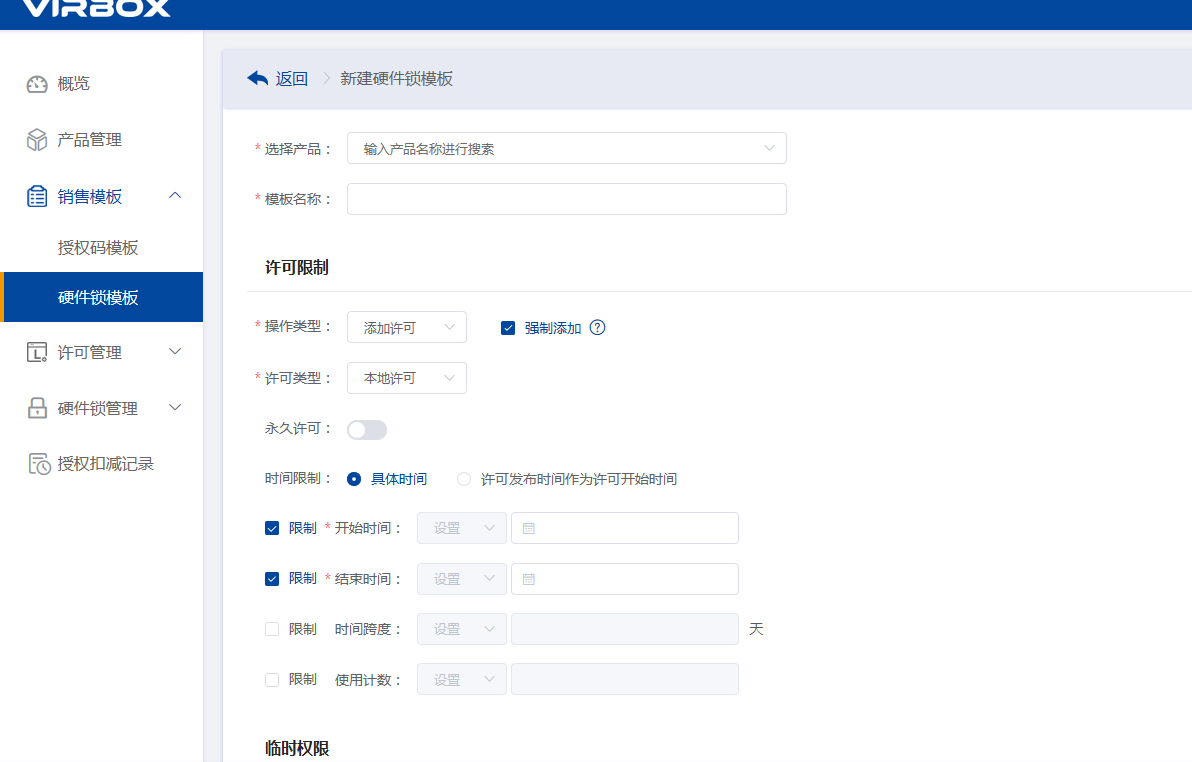Screen dimensions: 1192x762
Task: Uncheck the 限制 checkbox for 开始时间
Action: tap(271, 529)
